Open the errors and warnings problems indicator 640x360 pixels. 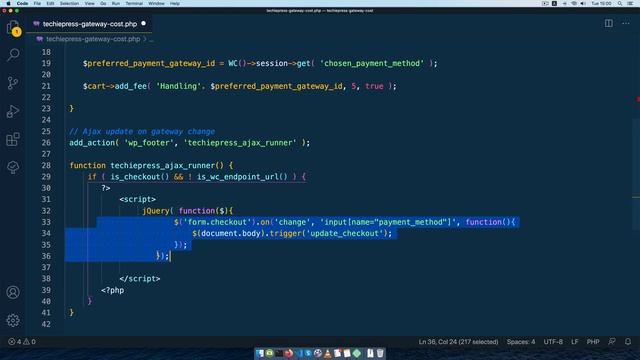pos(22,342)
